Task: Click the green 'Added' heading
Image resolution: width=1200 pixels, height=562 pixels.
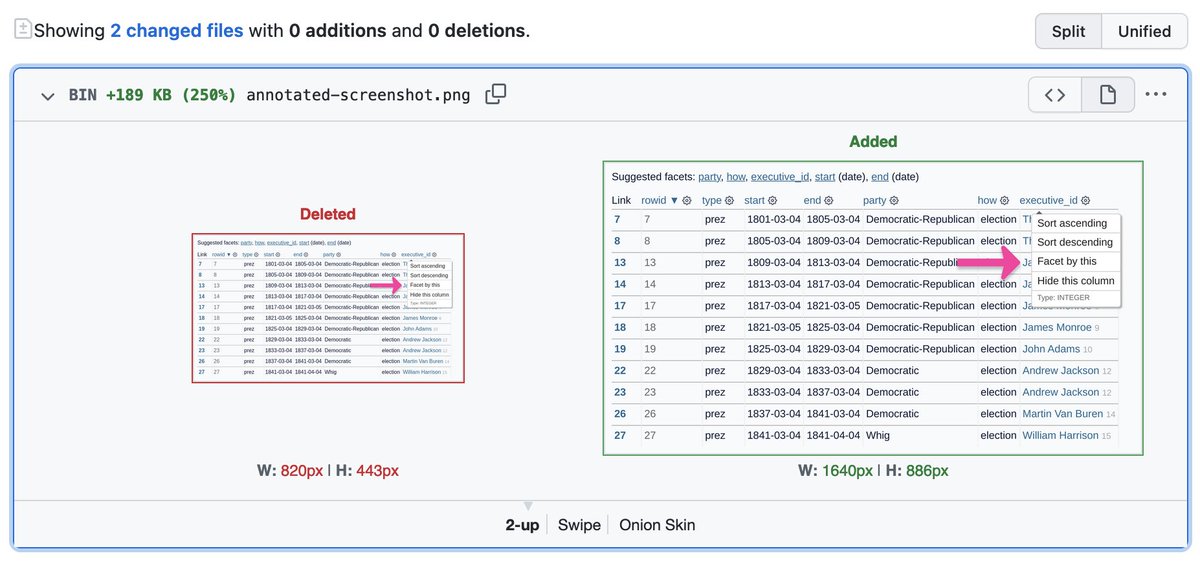Action: click(x=873, y=142)
